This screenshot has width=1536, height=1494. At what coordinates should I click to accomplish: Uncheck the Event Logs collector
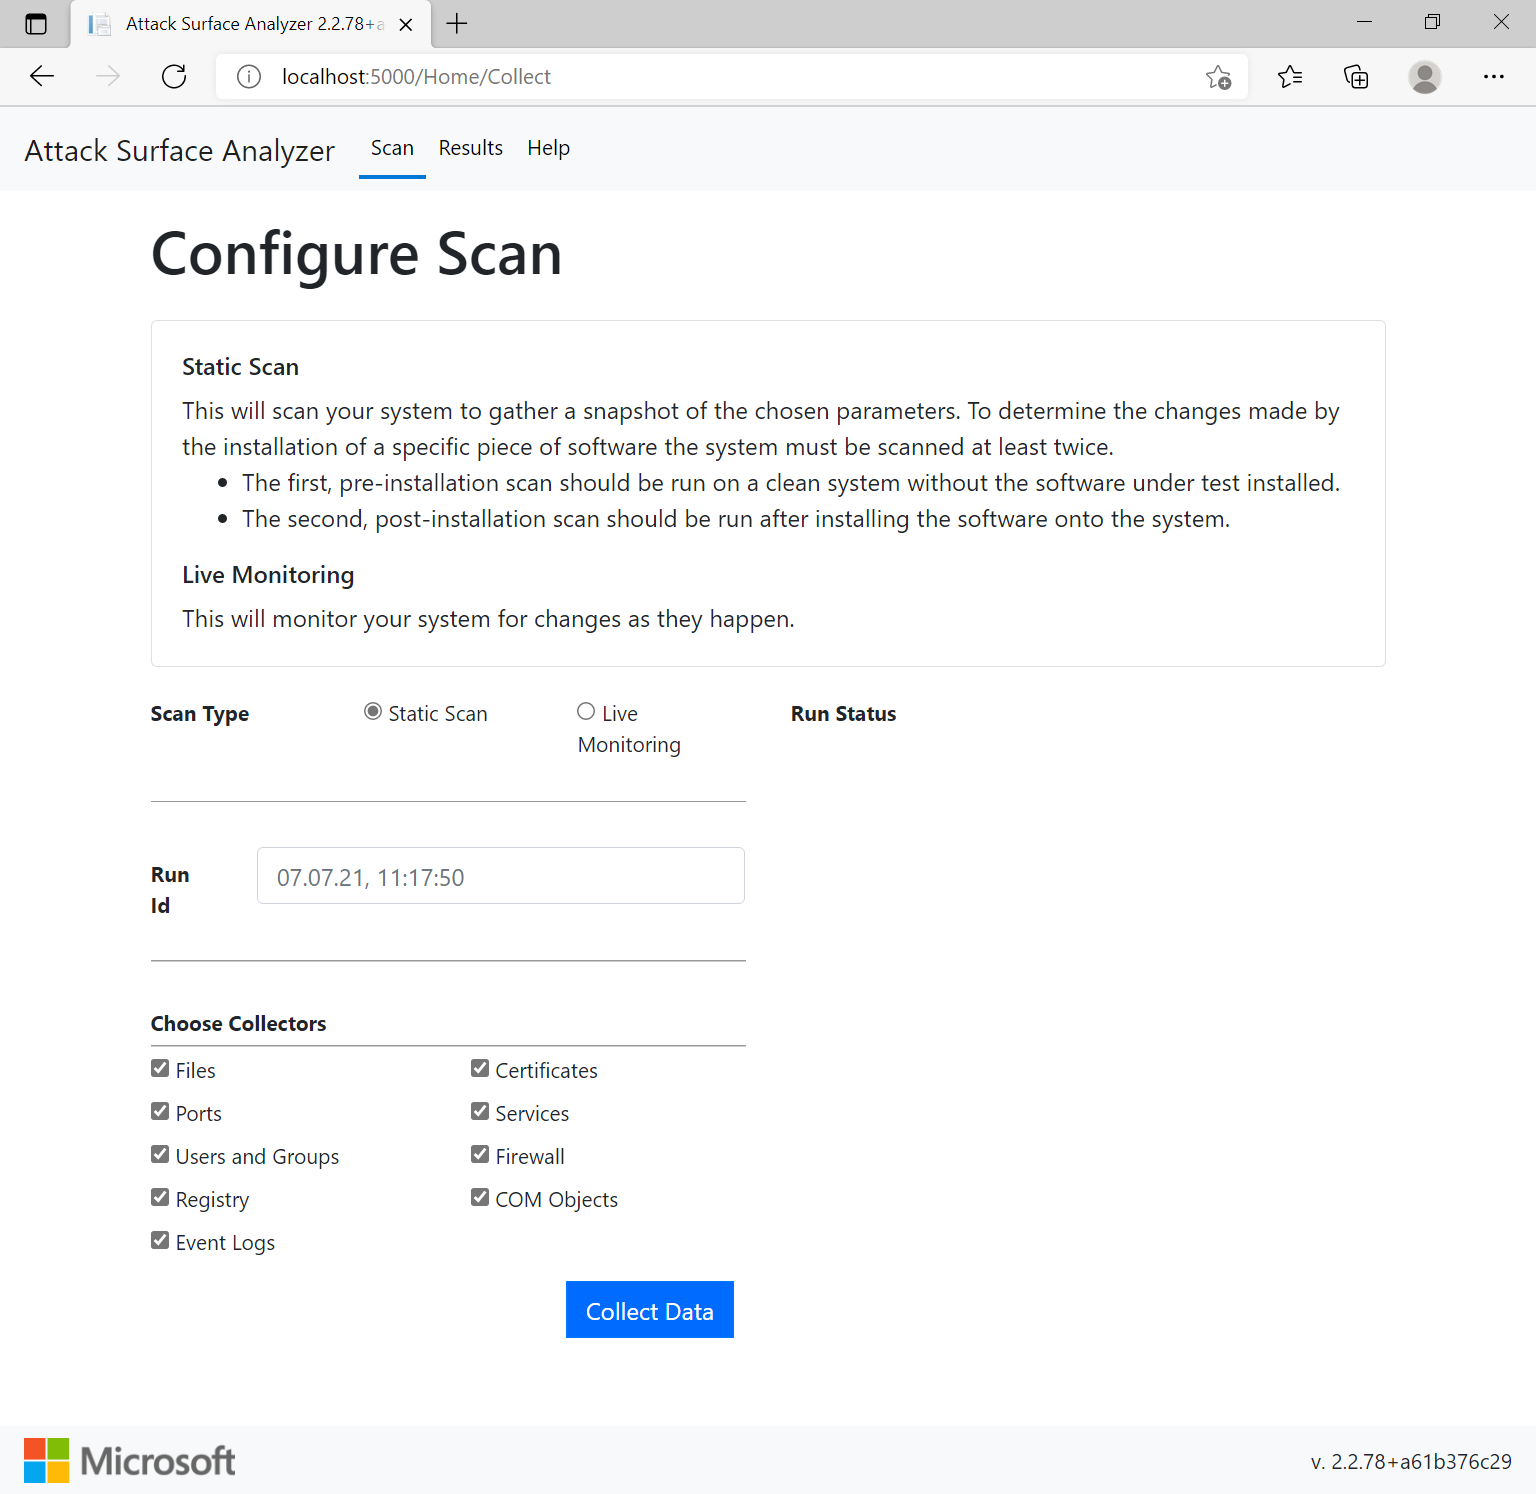pos(160,1239)
